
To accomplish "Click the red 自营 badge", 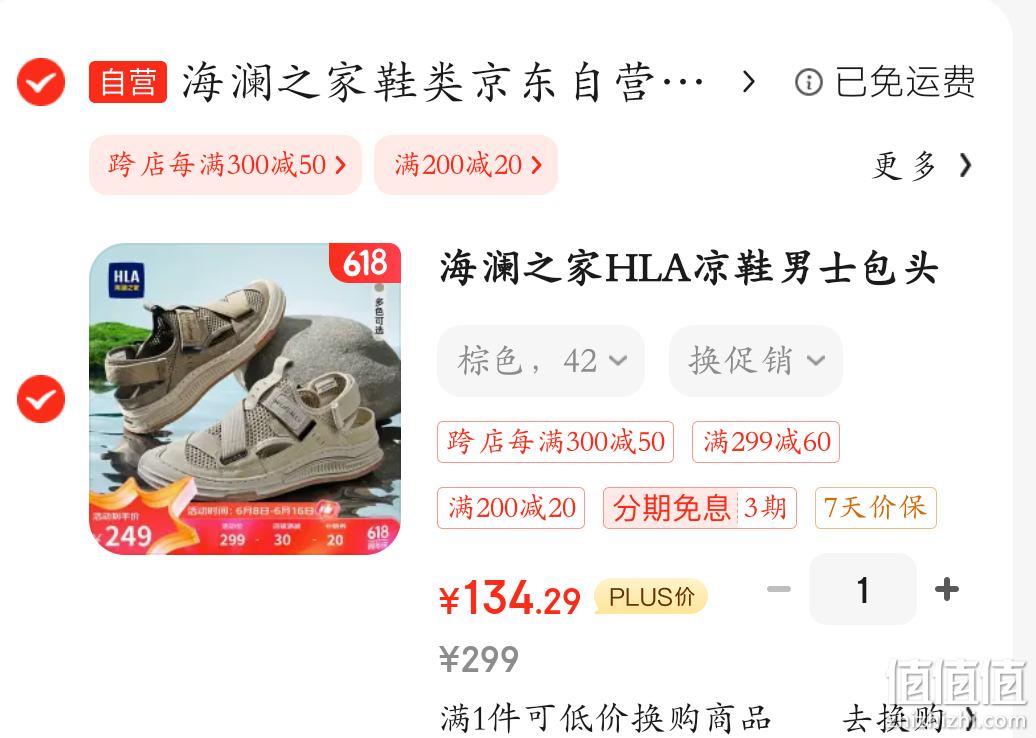I will 128,82.
